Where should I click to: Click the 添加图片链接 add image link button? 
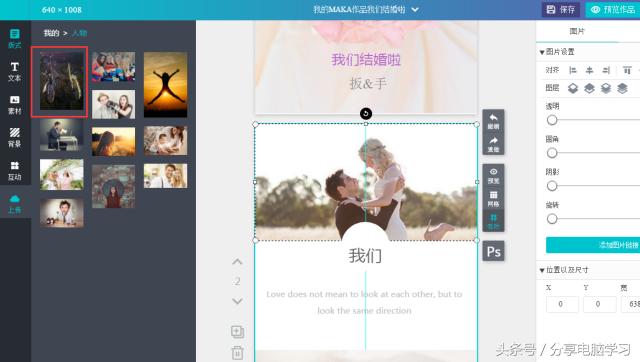(x=593, y=245)
